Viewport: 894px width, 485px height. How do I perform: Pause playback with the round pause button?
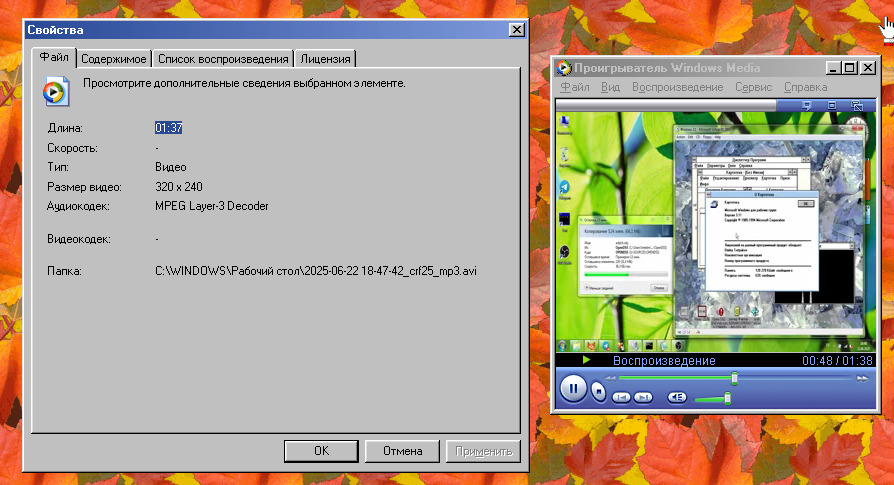point(573,388)
